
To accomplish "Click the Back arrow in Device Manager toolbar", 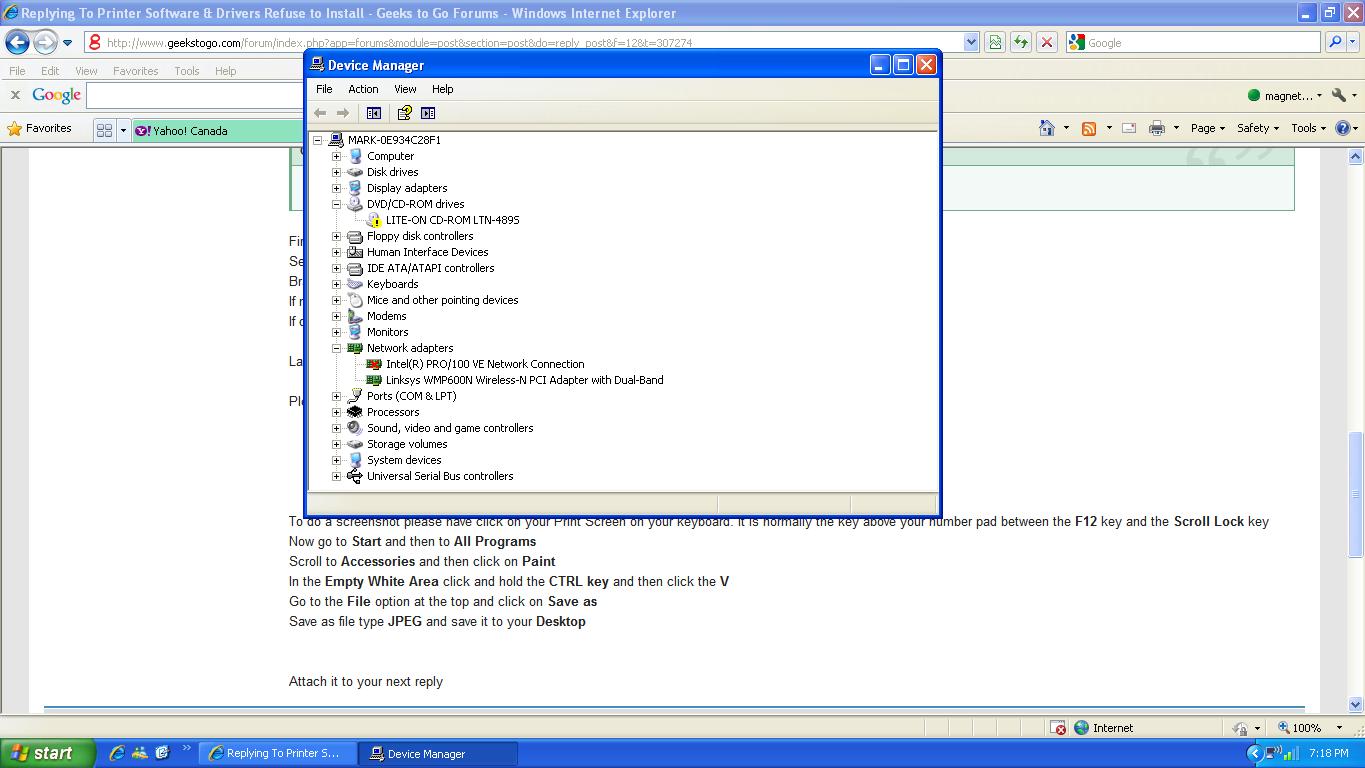I will click(320, 113).
